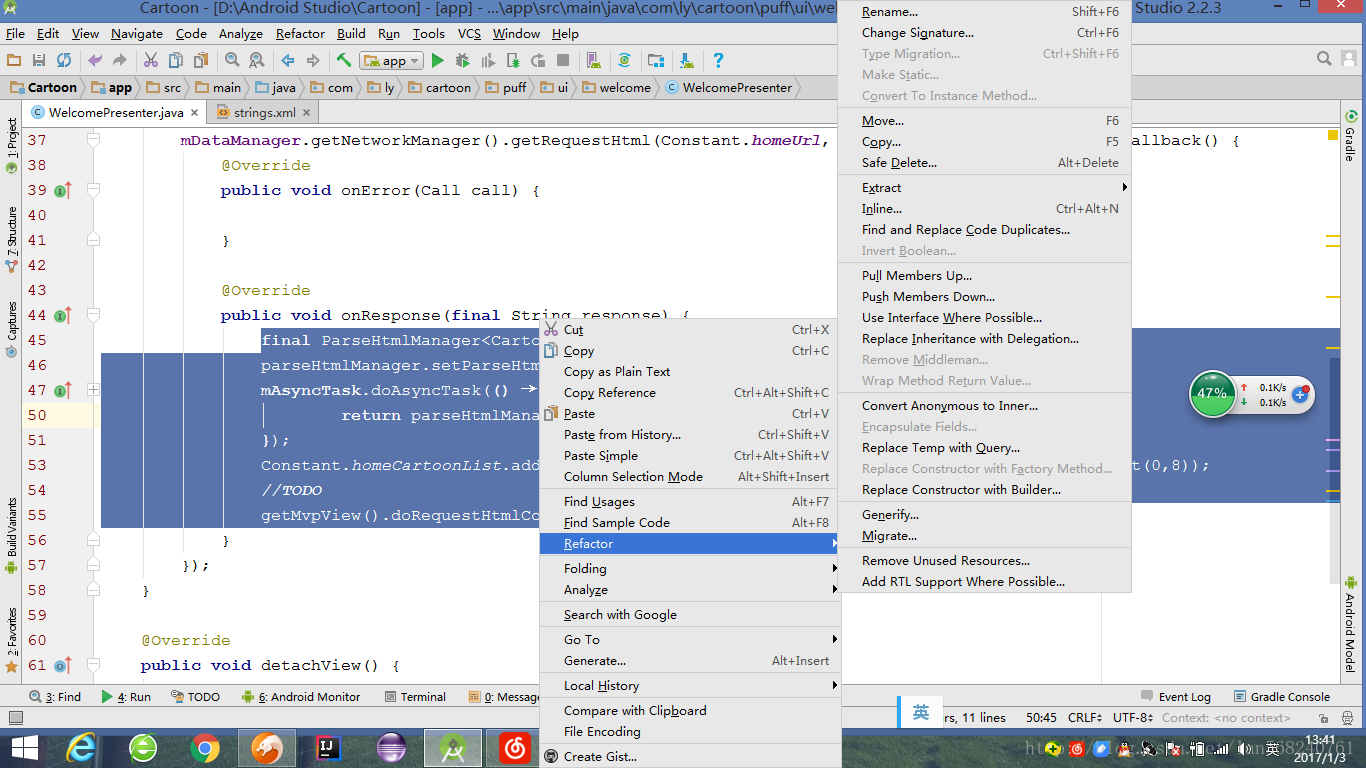Open the Navigate menu
Viewport: 1366px width, 768px height.
coord(137,33)
